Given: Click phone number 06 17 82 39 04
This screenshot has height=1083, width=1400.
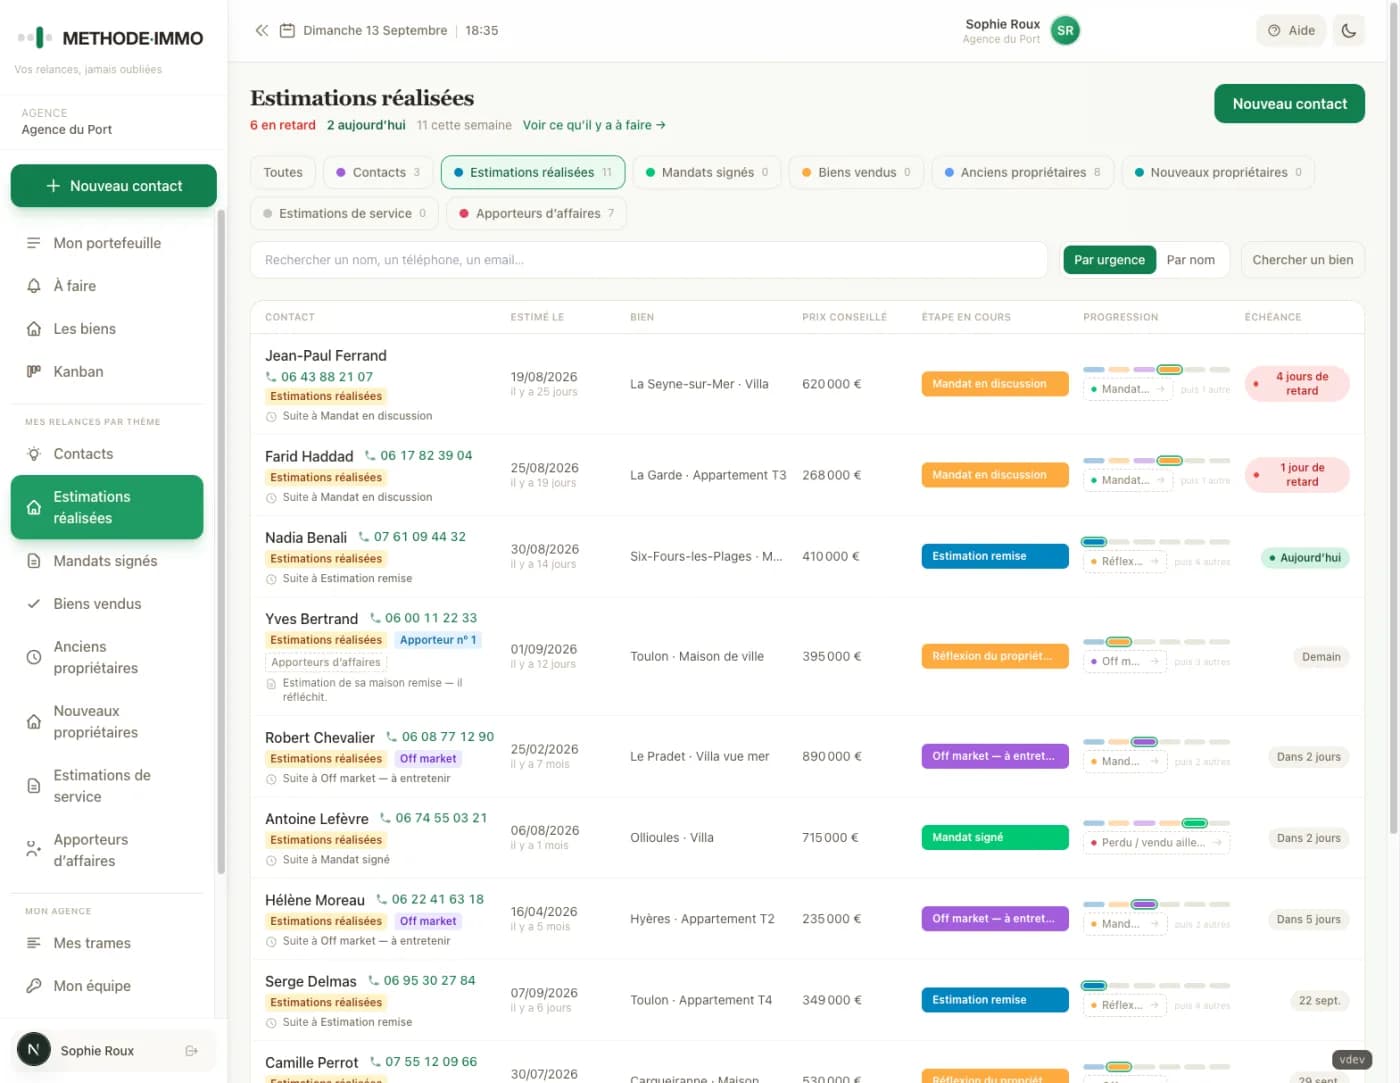Looking at the screenshot, I should coord(426,456).
